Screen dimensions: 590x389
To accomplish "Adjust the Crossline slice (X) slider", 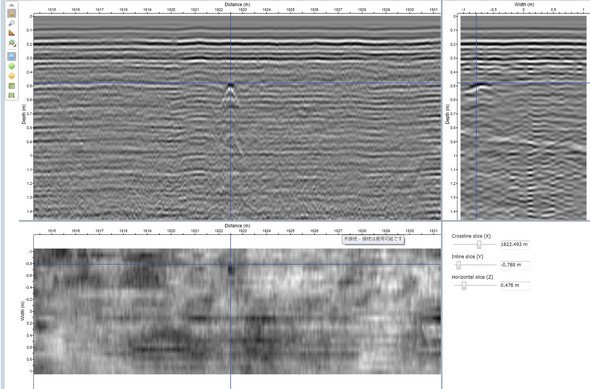I will pos(479,245).
